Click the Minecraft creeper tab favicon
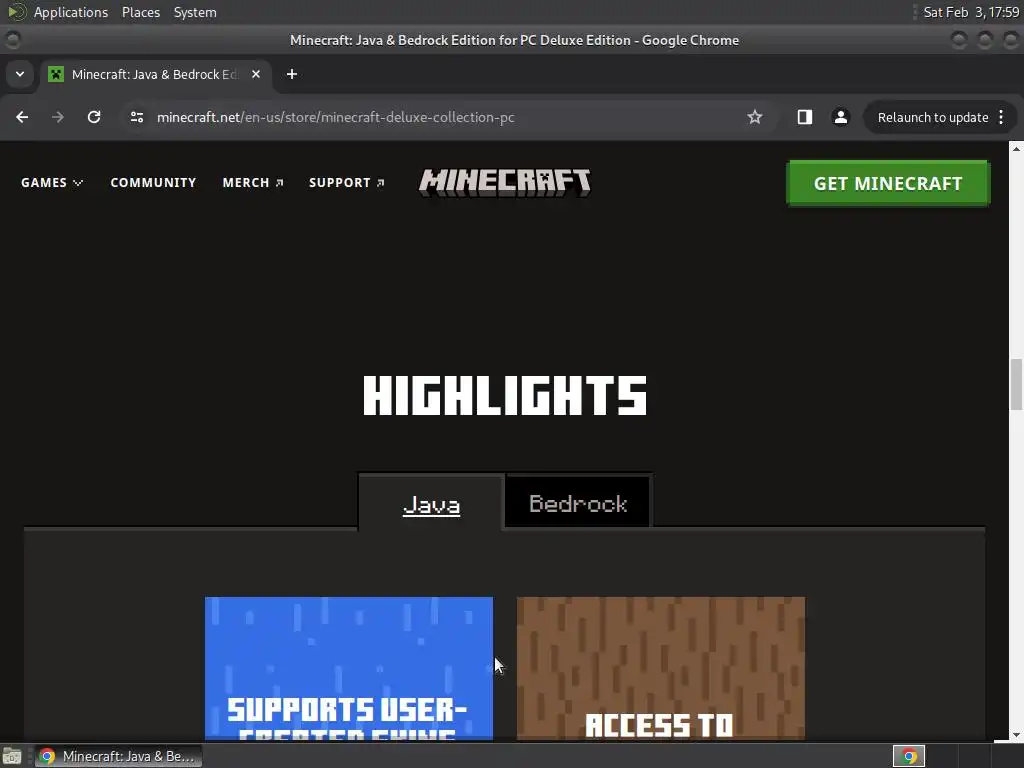Image resolution: width=1024 pixels, height=768 pixels. 57,74
